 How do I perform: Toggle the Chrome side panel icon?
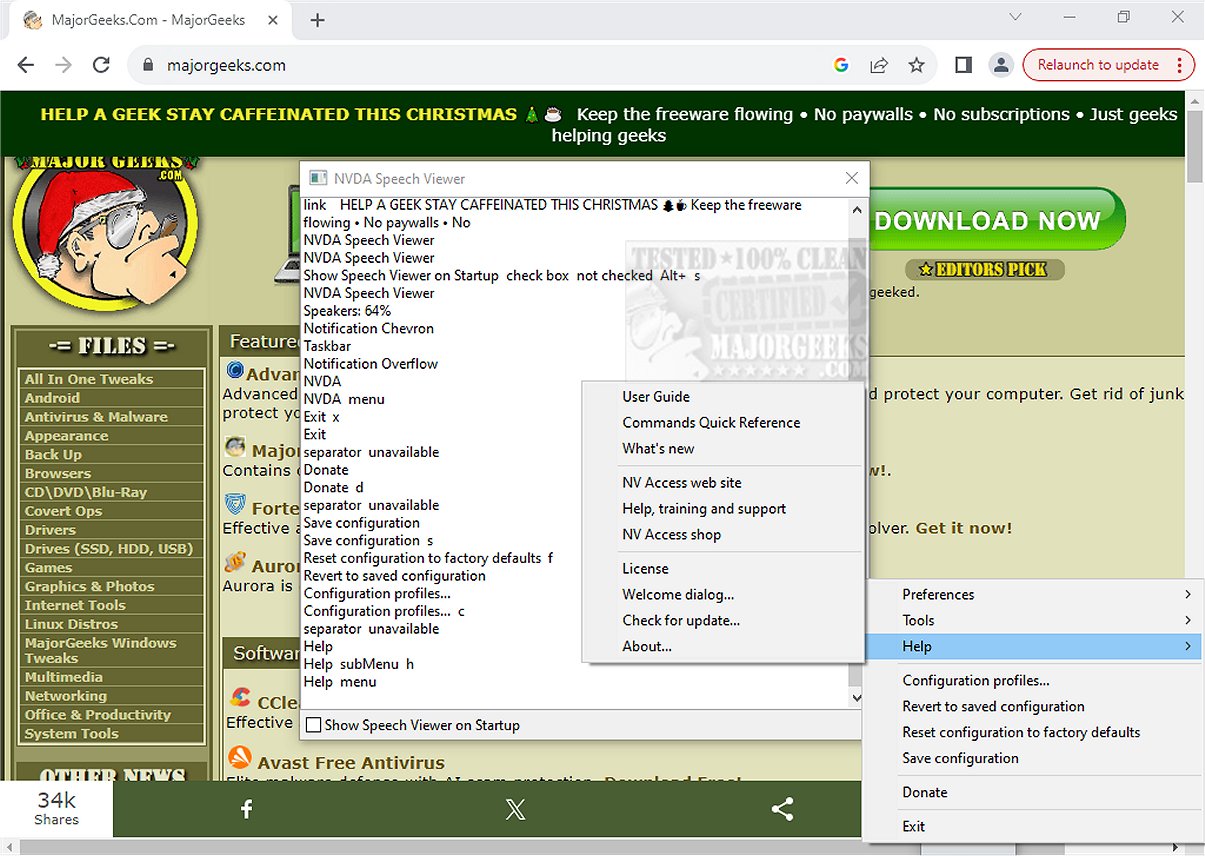click(x=963, y=65)
